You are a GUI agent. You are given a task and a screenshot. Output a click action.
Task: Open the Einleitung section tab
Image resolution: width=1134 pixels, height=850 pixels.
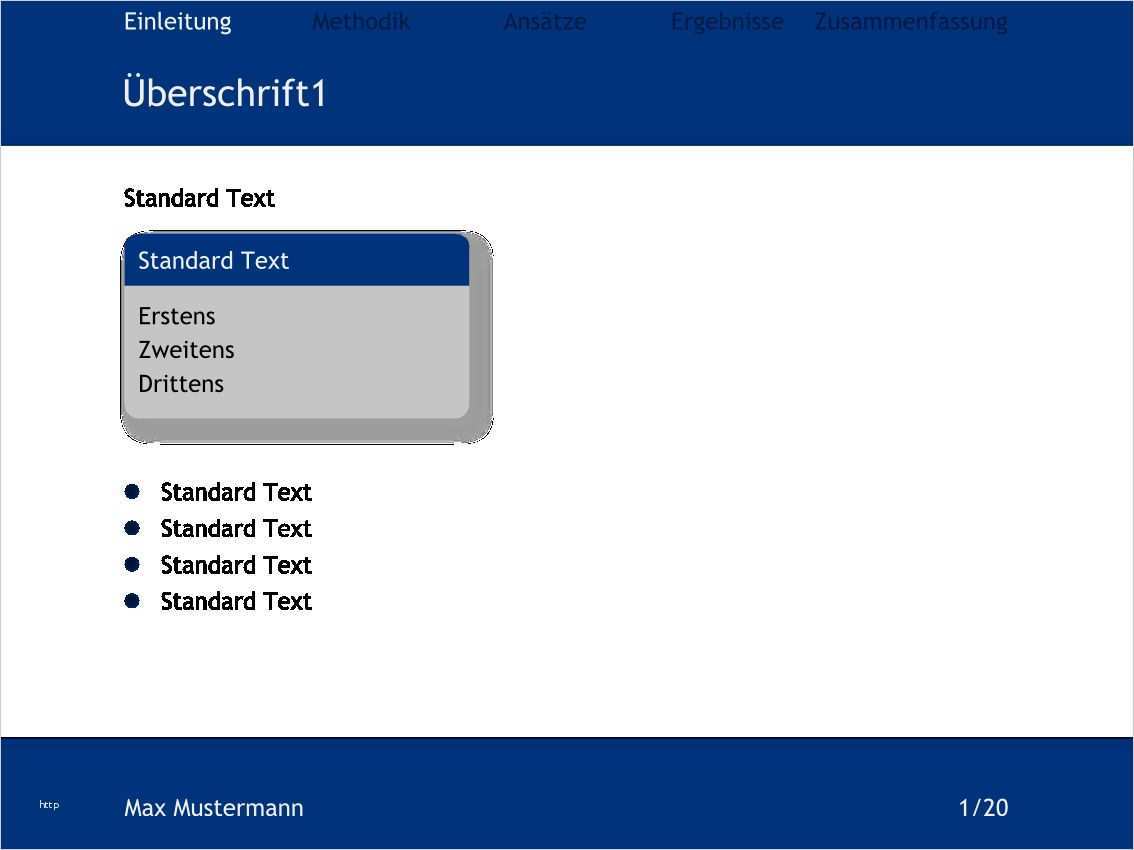click(x=177, y=22)
